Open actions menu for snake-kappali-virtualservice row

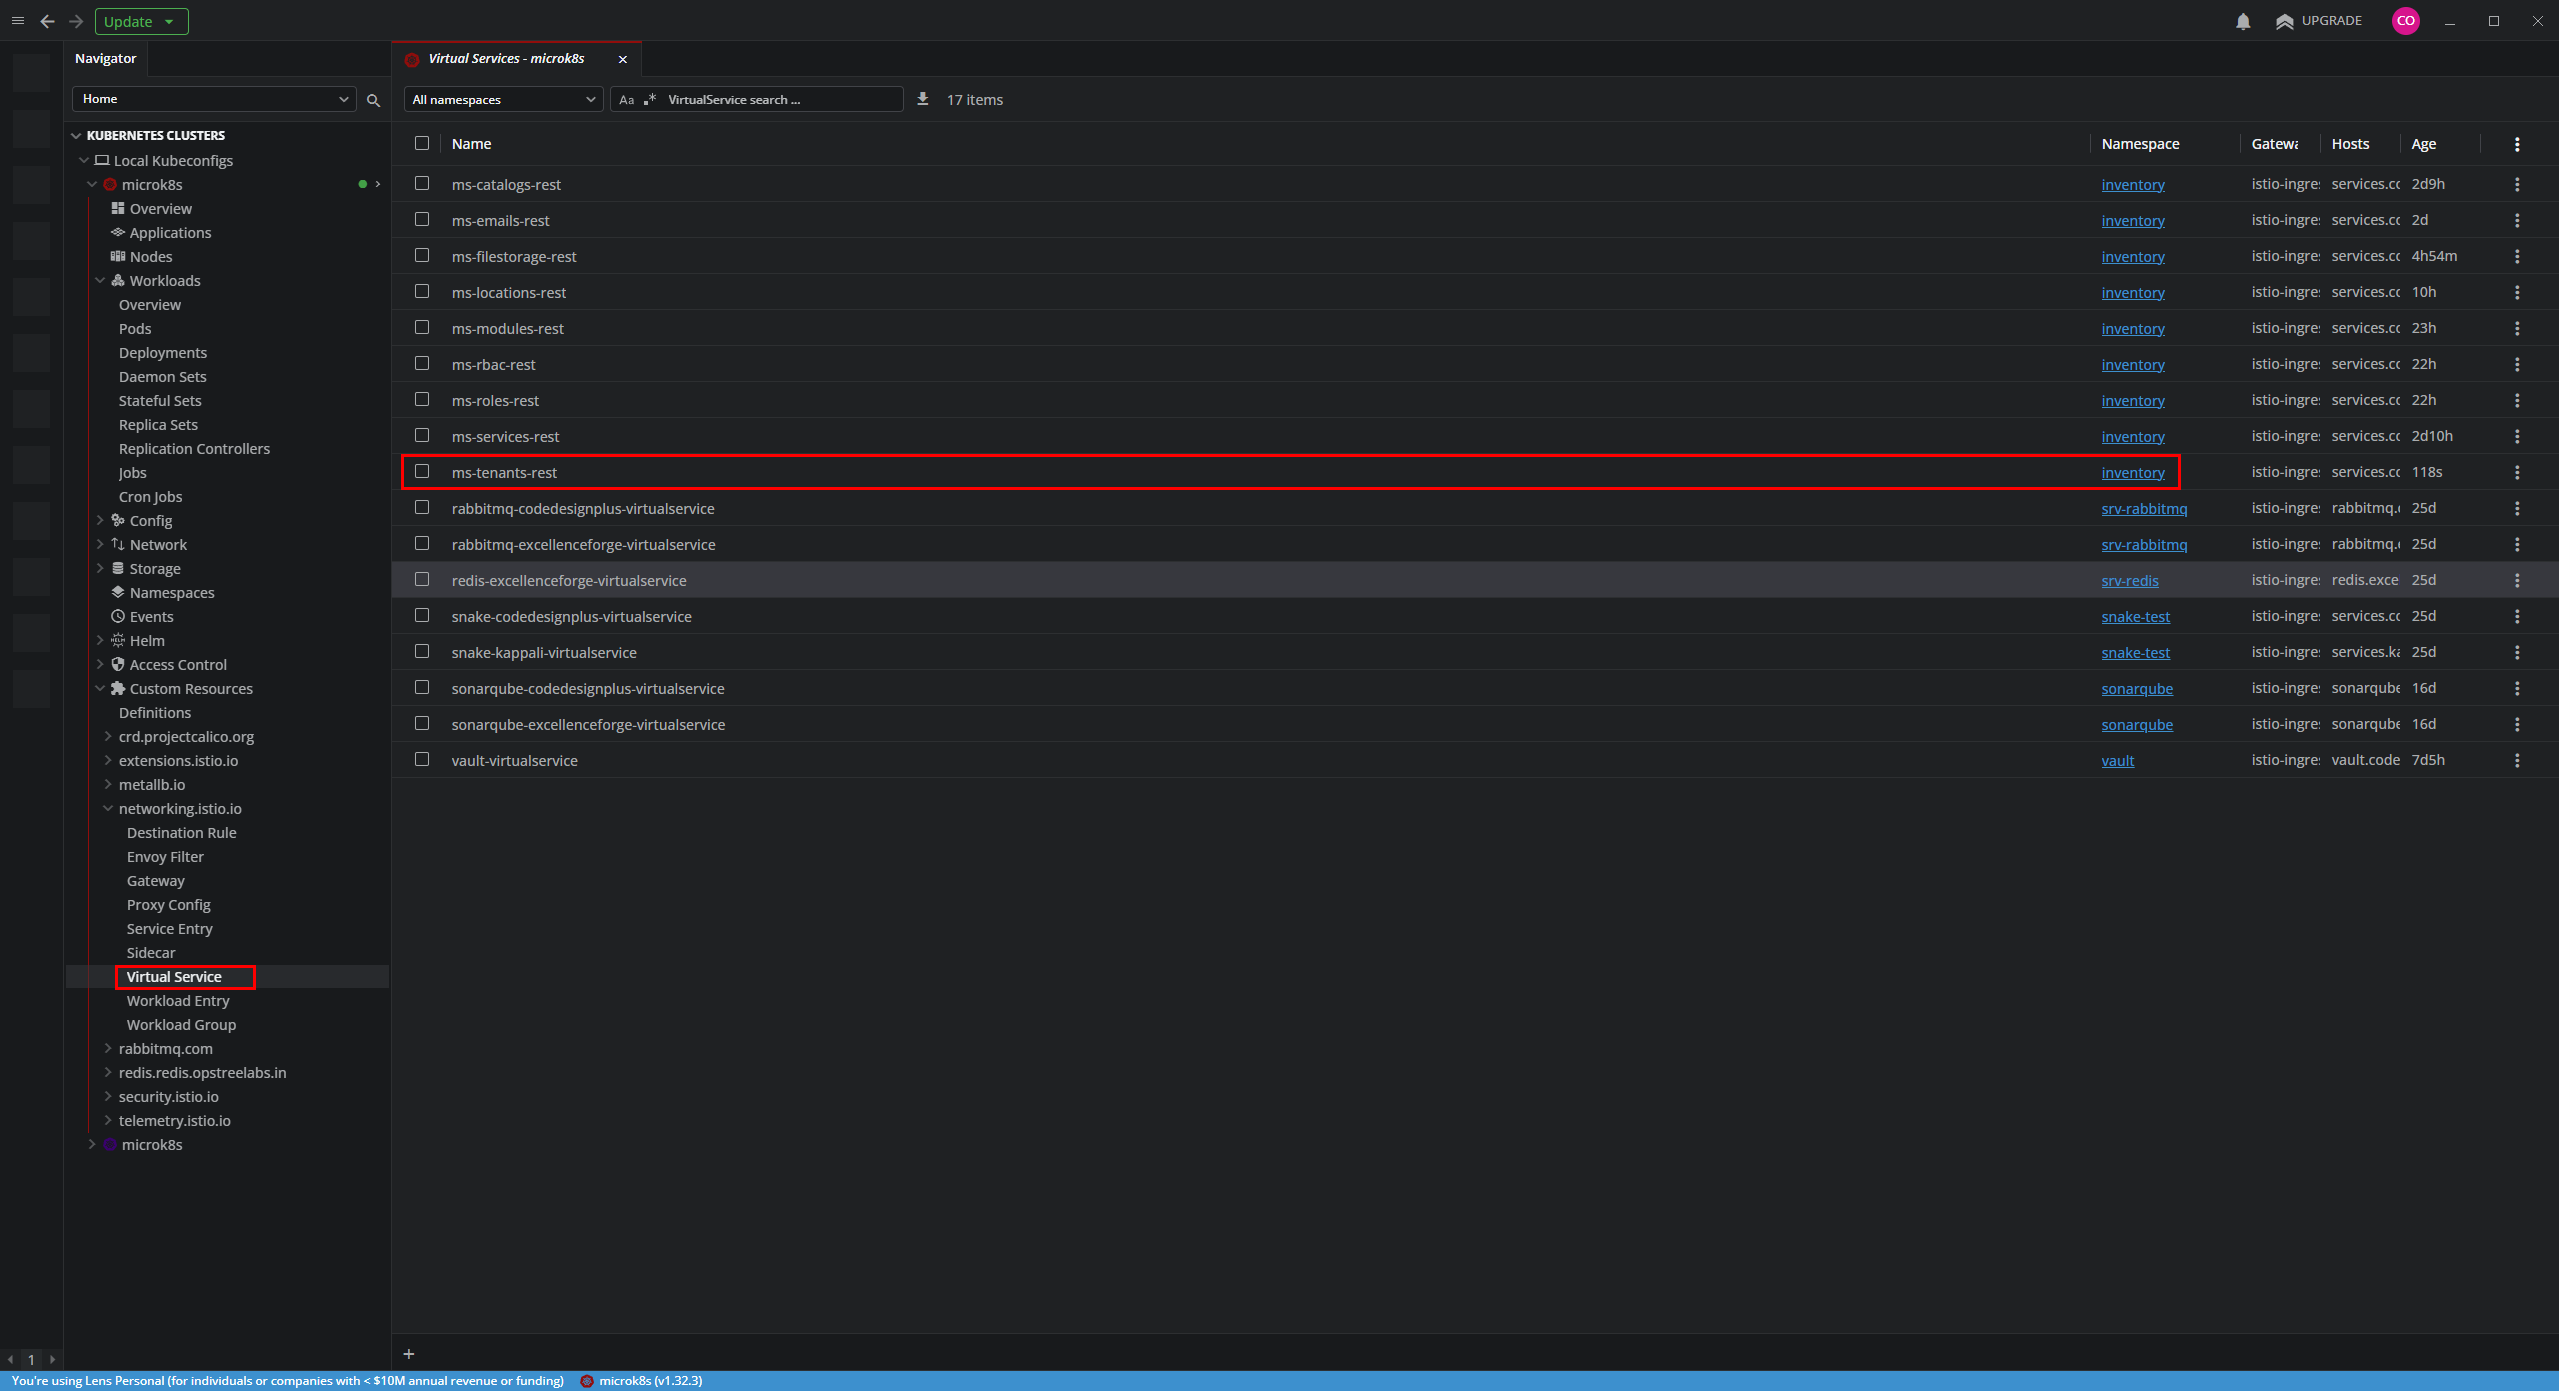click(x=2517, y=652)
